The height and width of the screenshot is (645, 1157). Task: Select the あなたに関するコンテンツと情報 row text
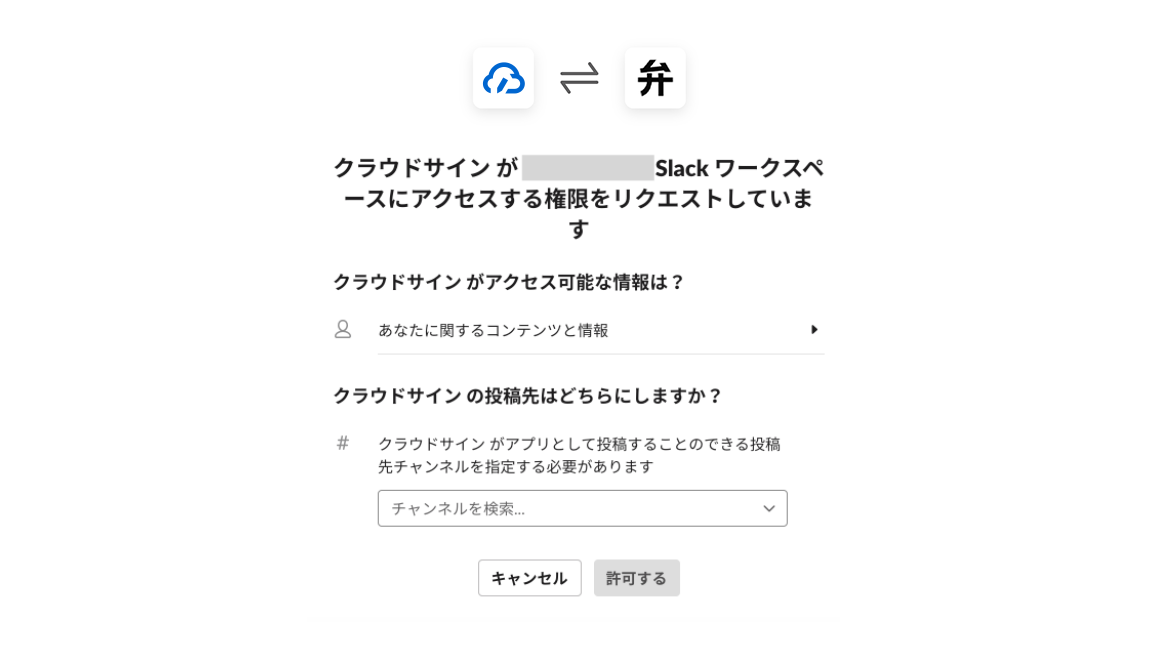(x=493, y=330)
